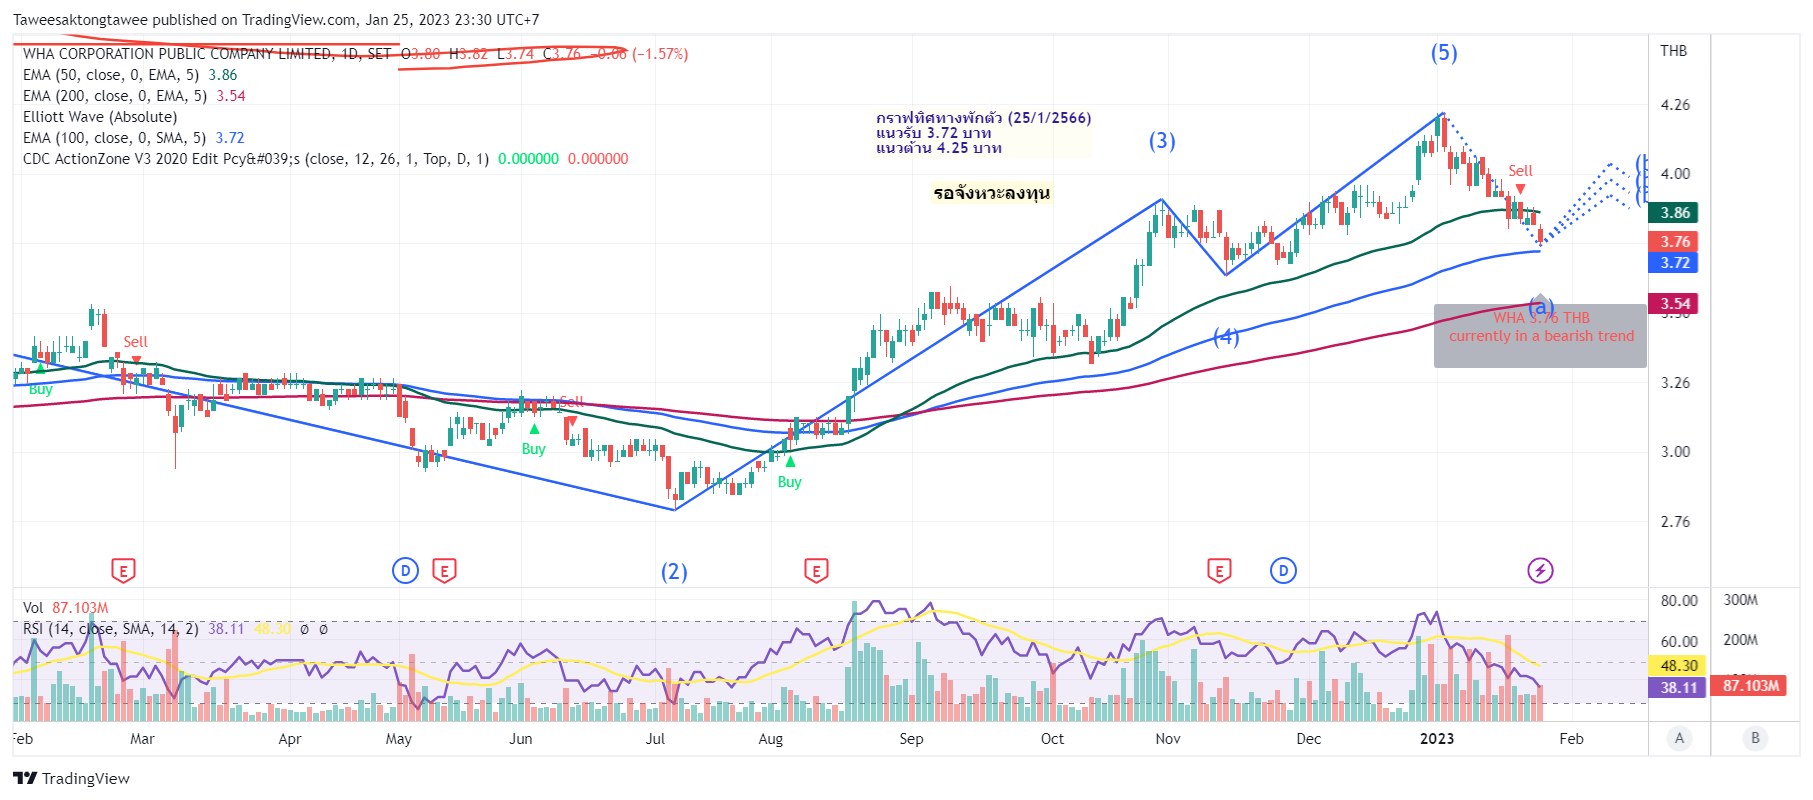The height and width of the screenshot is (800, 1813).
Task: Click the RSI indicator legend label
Action: point(111,629)
